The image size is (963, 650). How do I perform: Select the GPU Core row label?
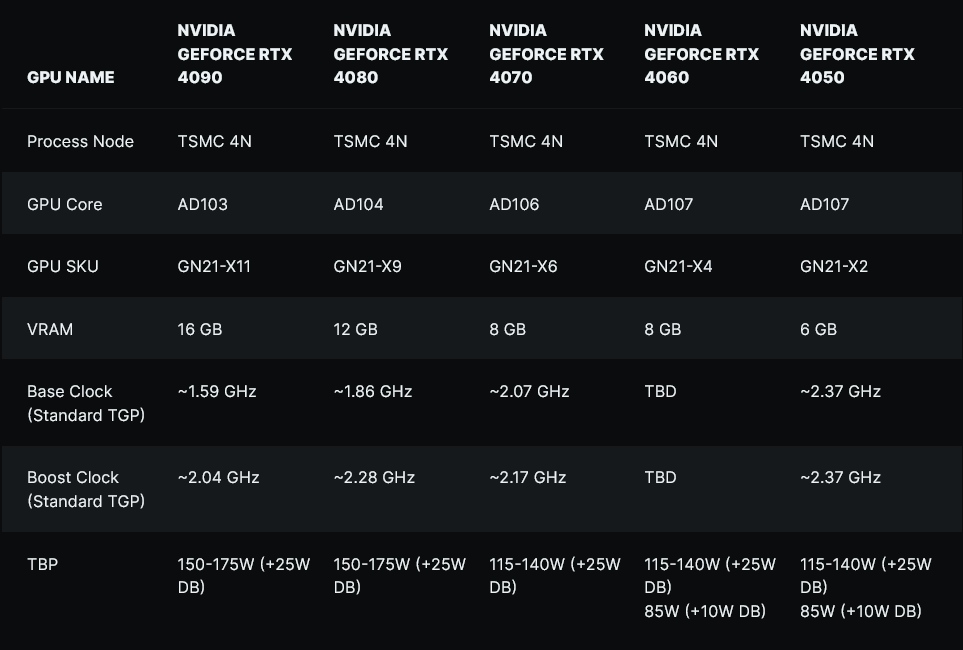(x=65, y=204)
